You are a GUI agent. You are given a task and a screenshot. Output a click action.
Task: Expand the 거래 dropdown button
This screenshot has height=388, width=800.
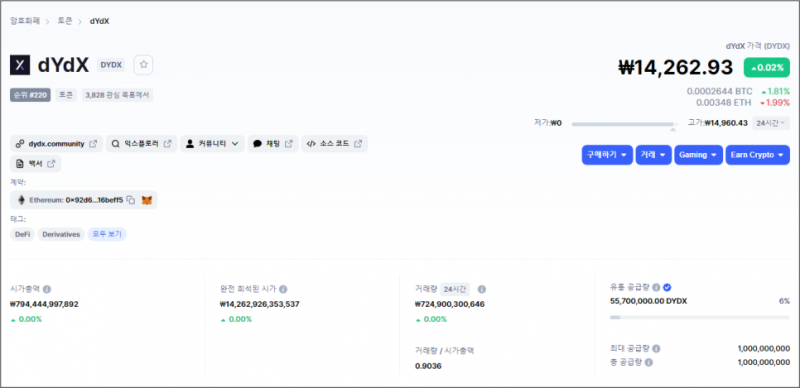click(654, 155)
